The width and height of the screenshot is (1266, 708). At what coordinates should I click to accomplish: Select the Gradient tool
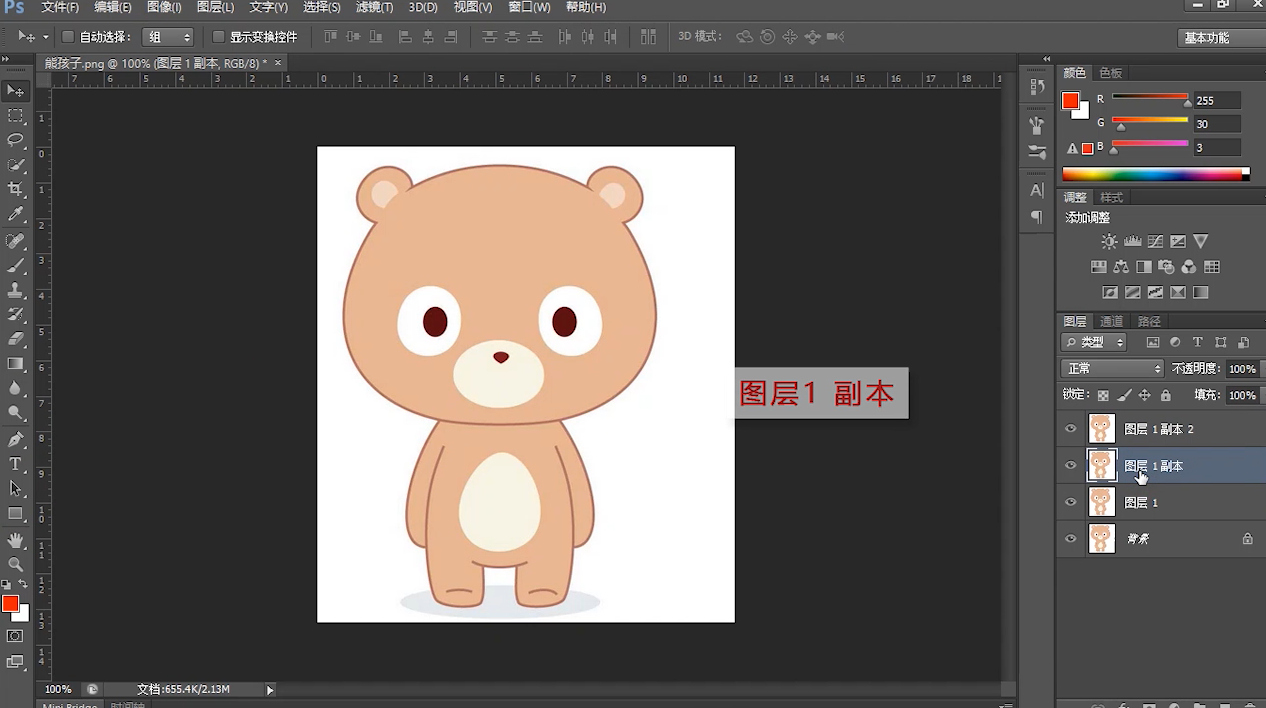pyautogui.click(x=16, y=364)
